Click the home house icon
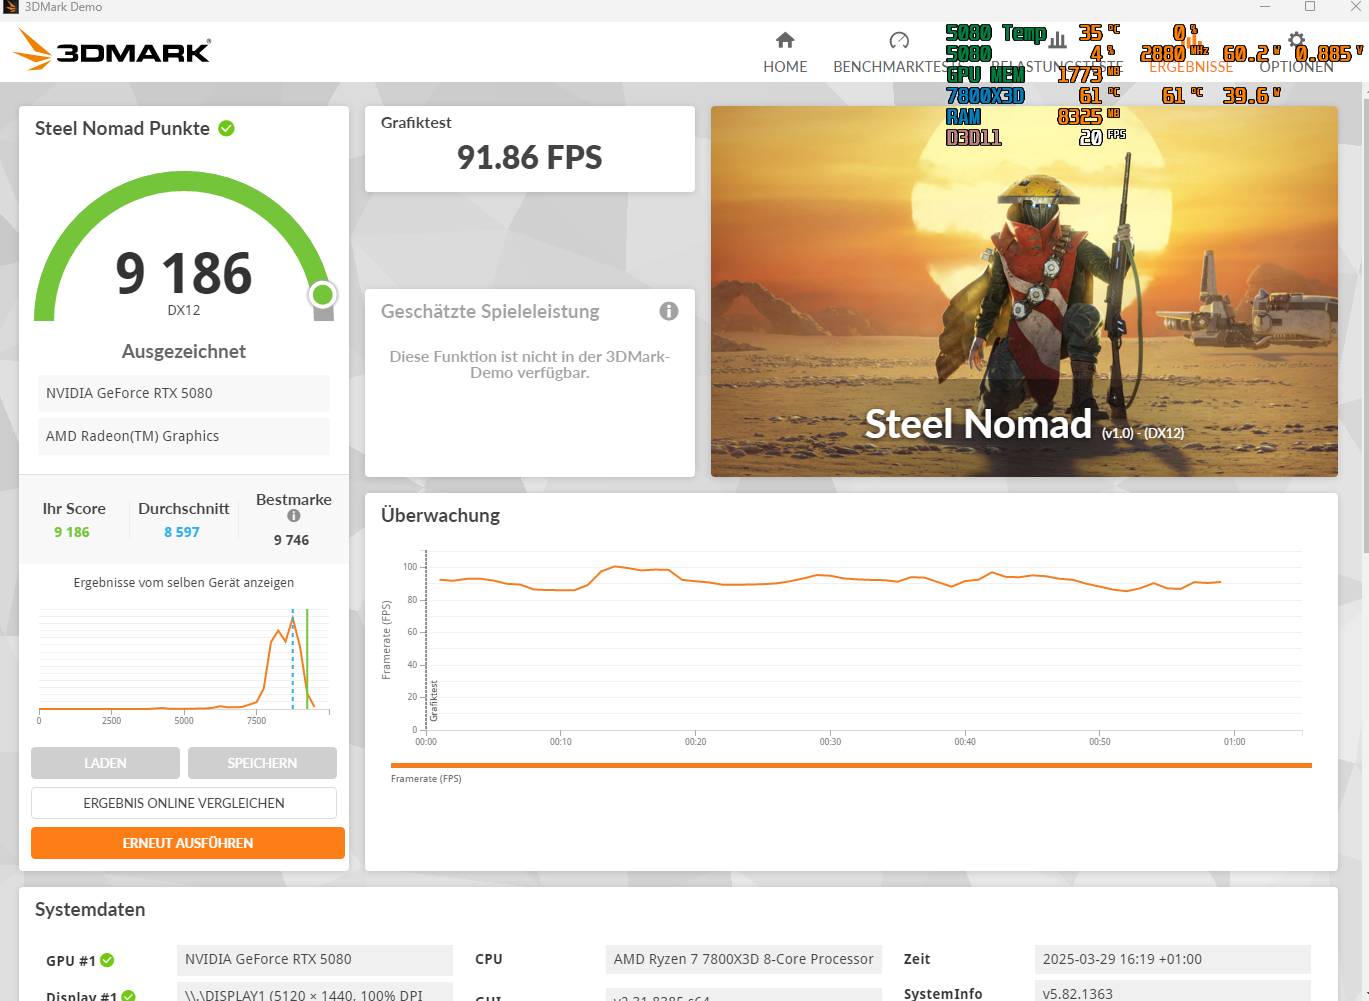 pyautogui.click(x=785, y=40)
